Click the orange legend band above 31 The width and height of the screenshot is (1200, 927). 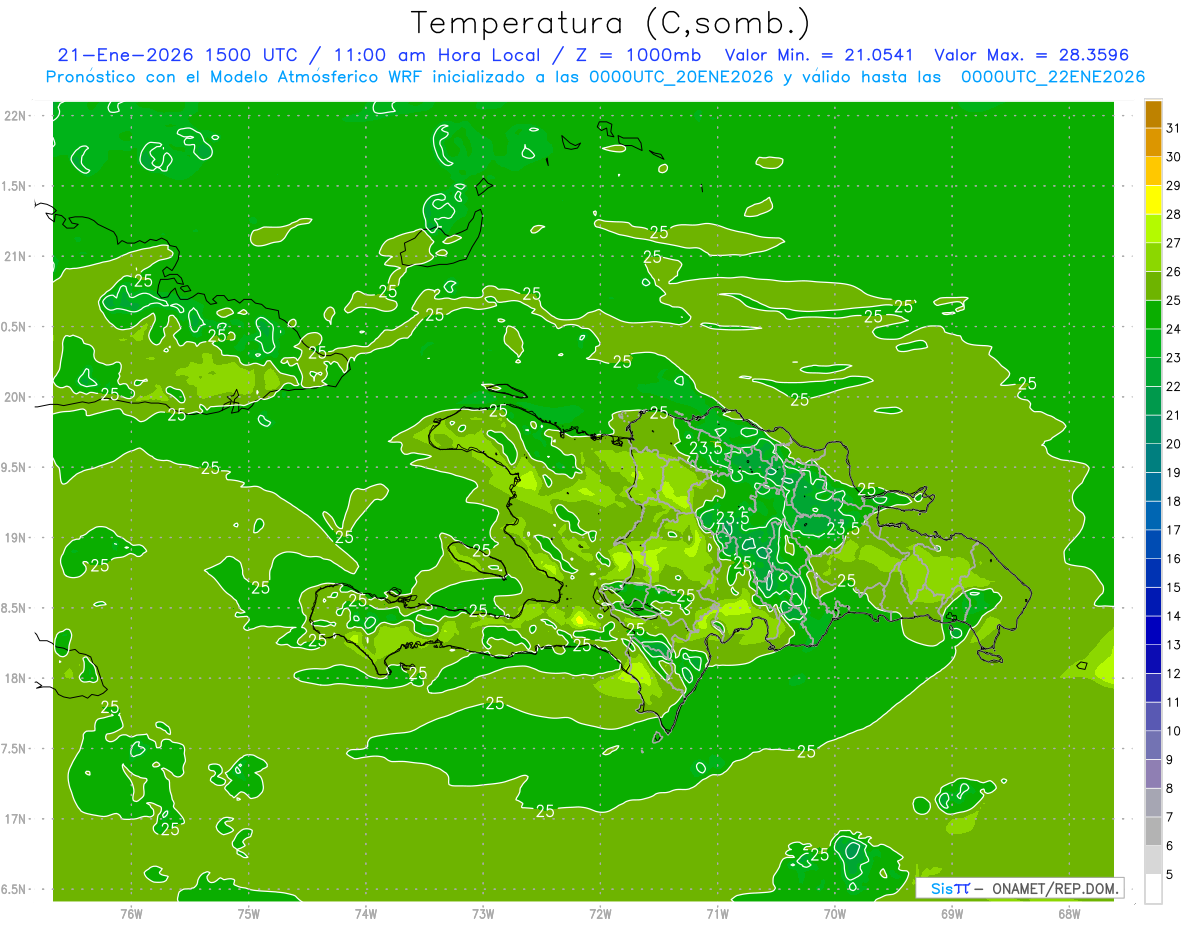pos(1153,115)
